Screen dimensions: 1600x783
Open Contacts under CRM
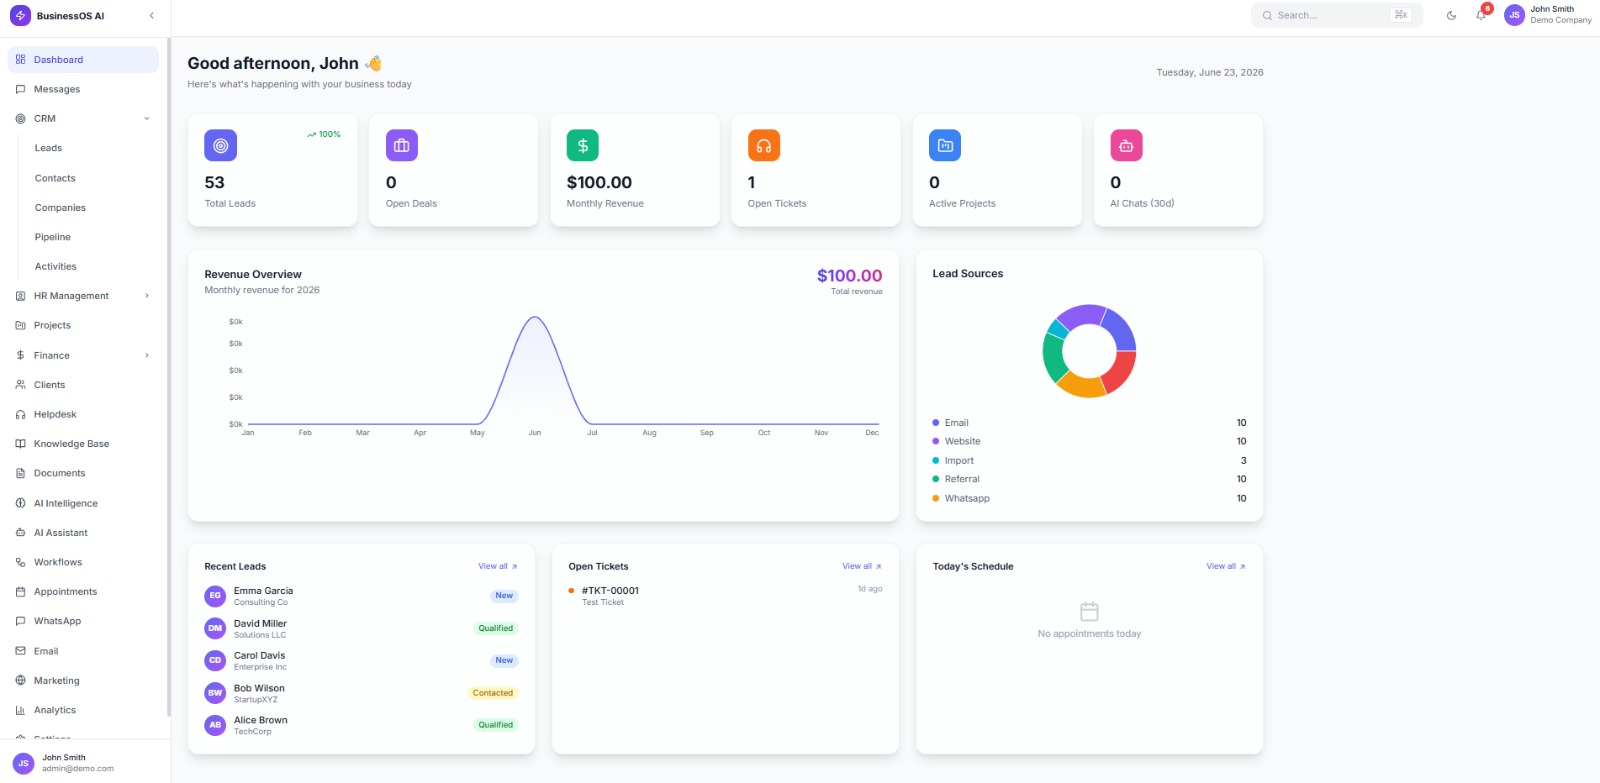tap(55, 178)
